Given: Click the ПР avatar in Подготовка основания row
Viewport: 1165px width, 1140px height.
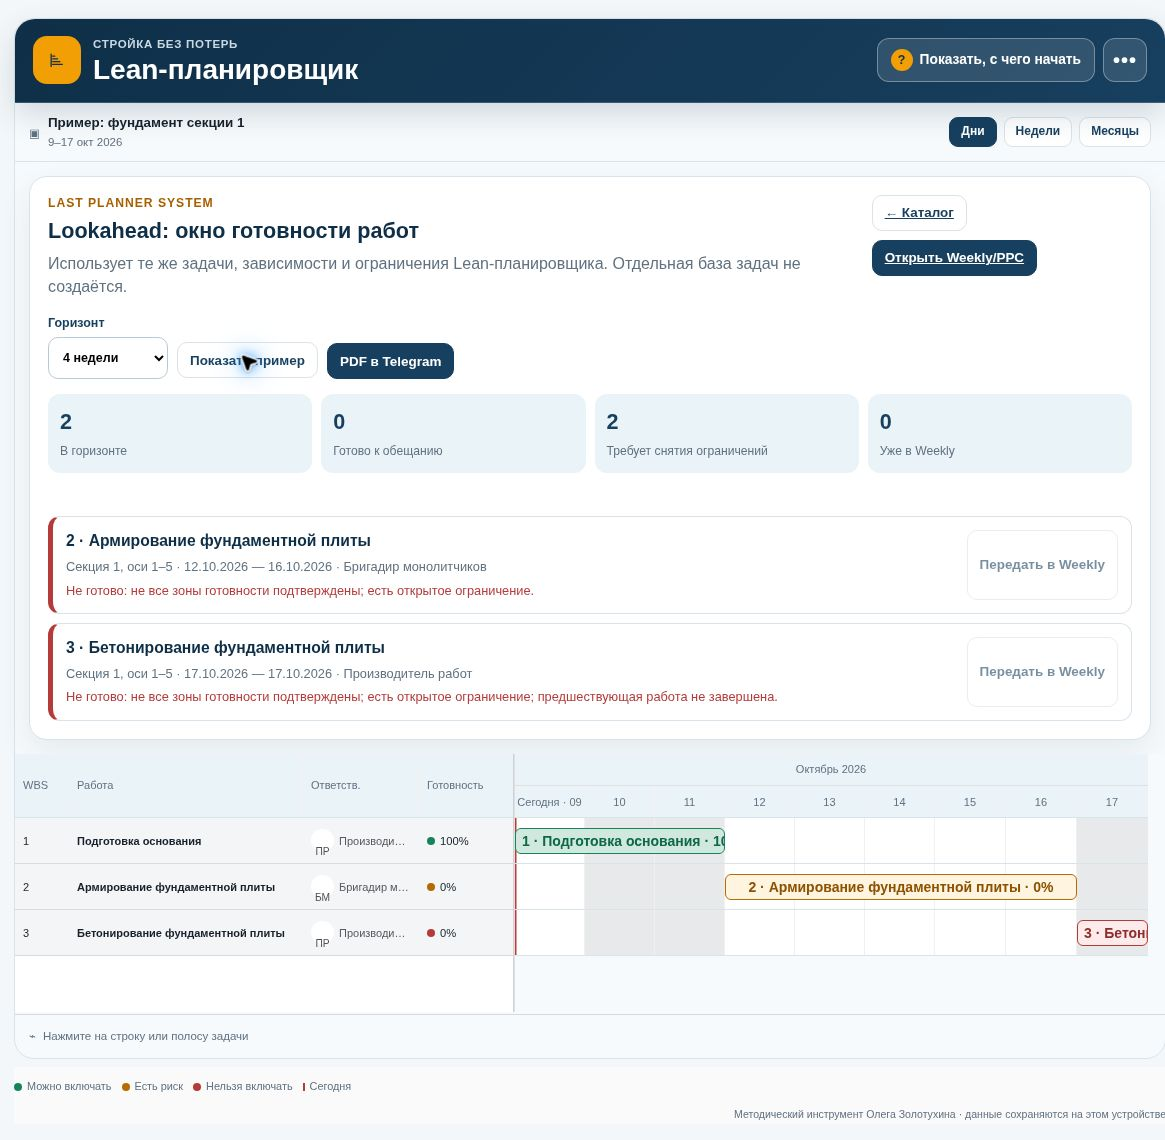Looking at the screenshot, I should pos(322,841).
